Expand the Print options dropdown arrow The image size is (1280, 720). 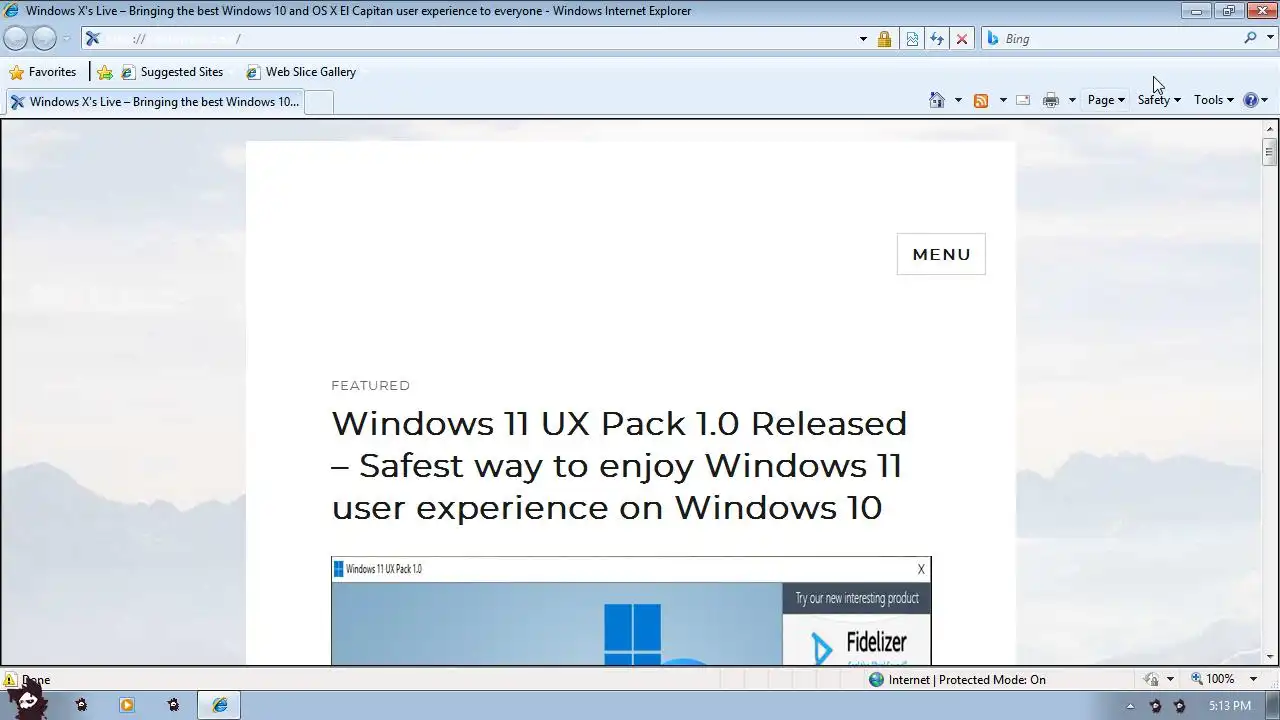(1072, 100)
